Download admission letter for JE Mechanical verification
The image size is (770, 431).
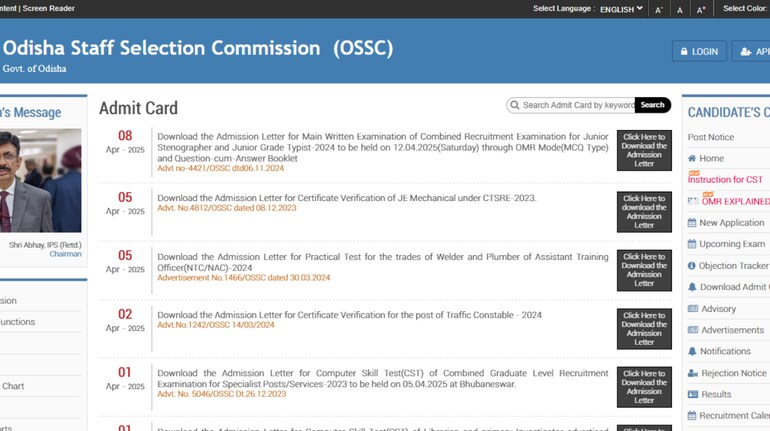pos(644,212)
